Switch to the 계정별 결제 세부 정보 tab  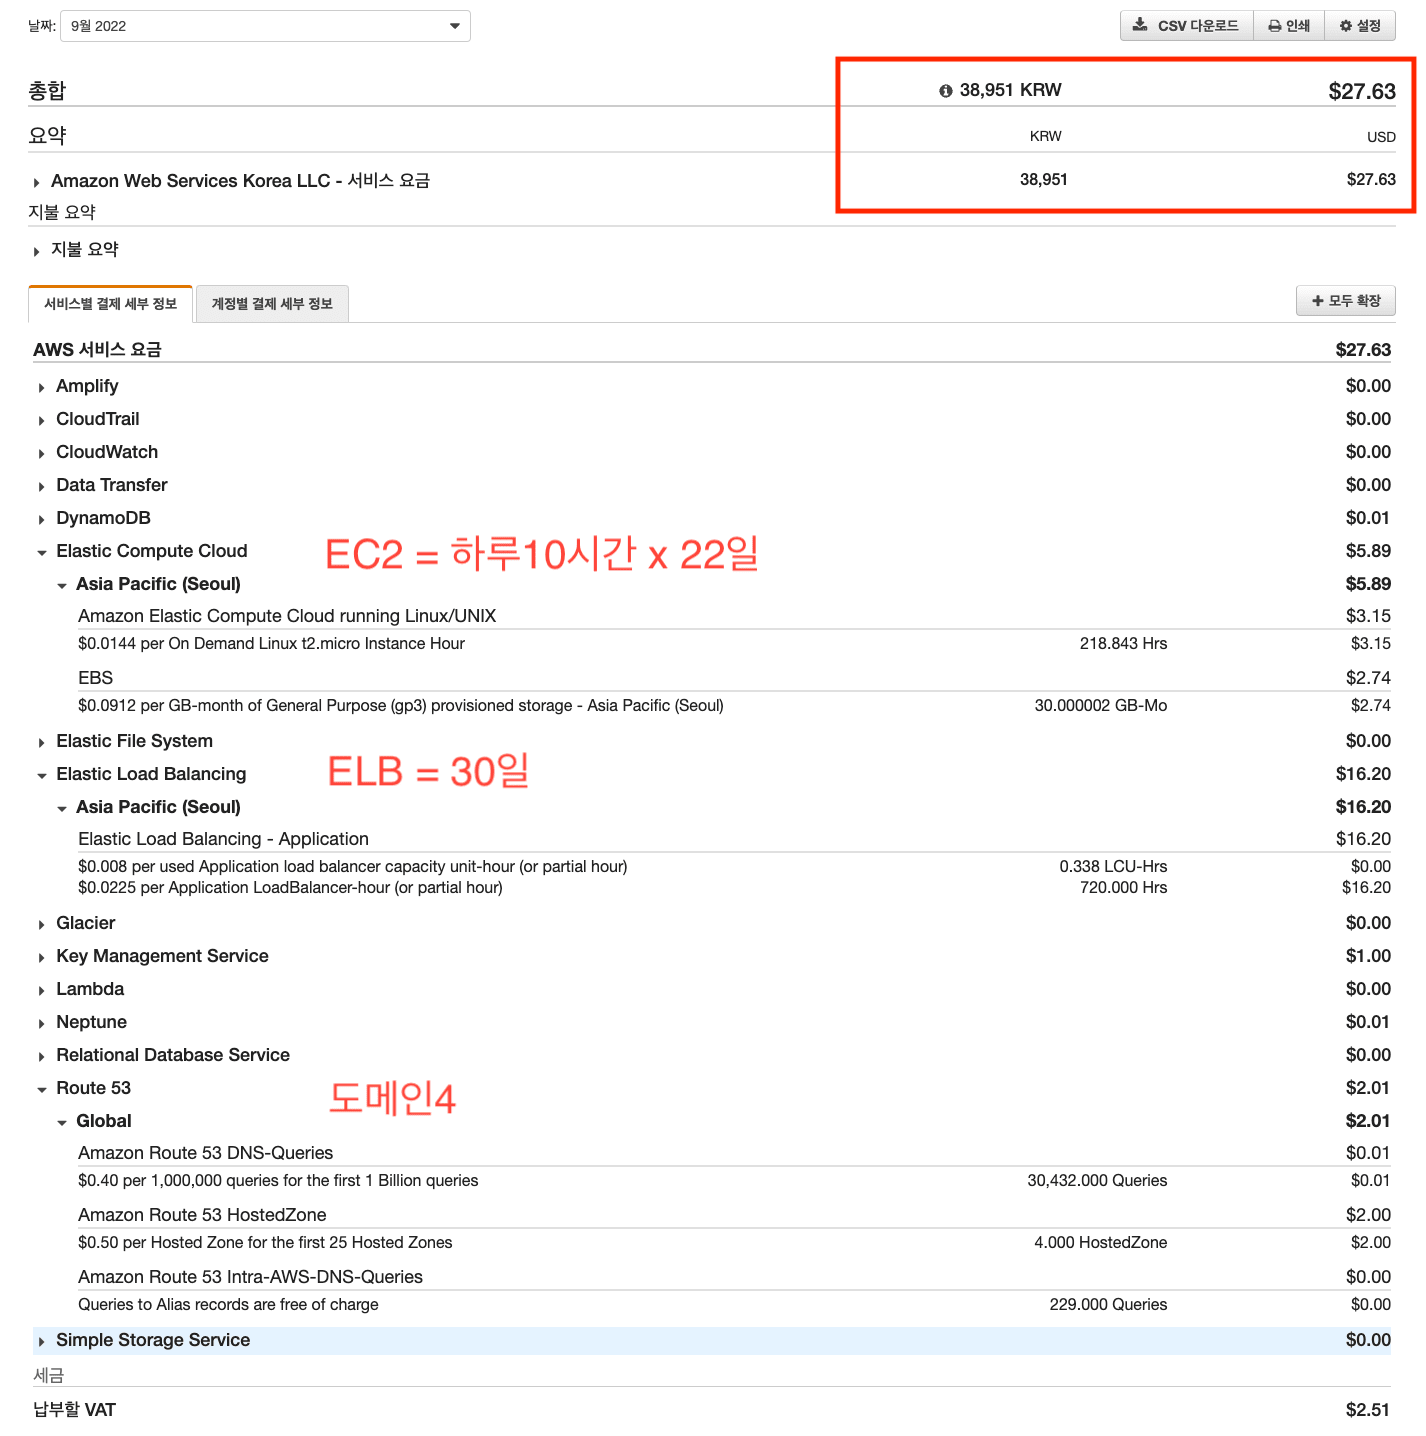[x=272, y=304]
